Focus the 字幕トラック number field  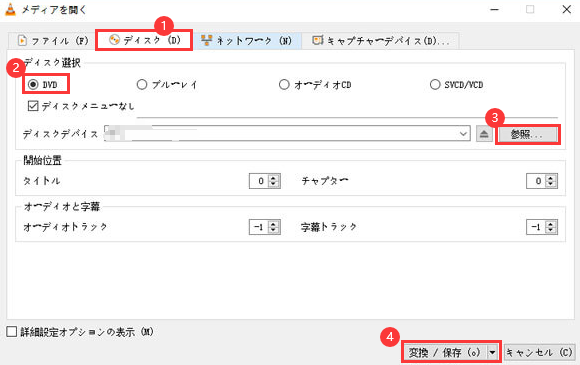[x=537, y=227]
